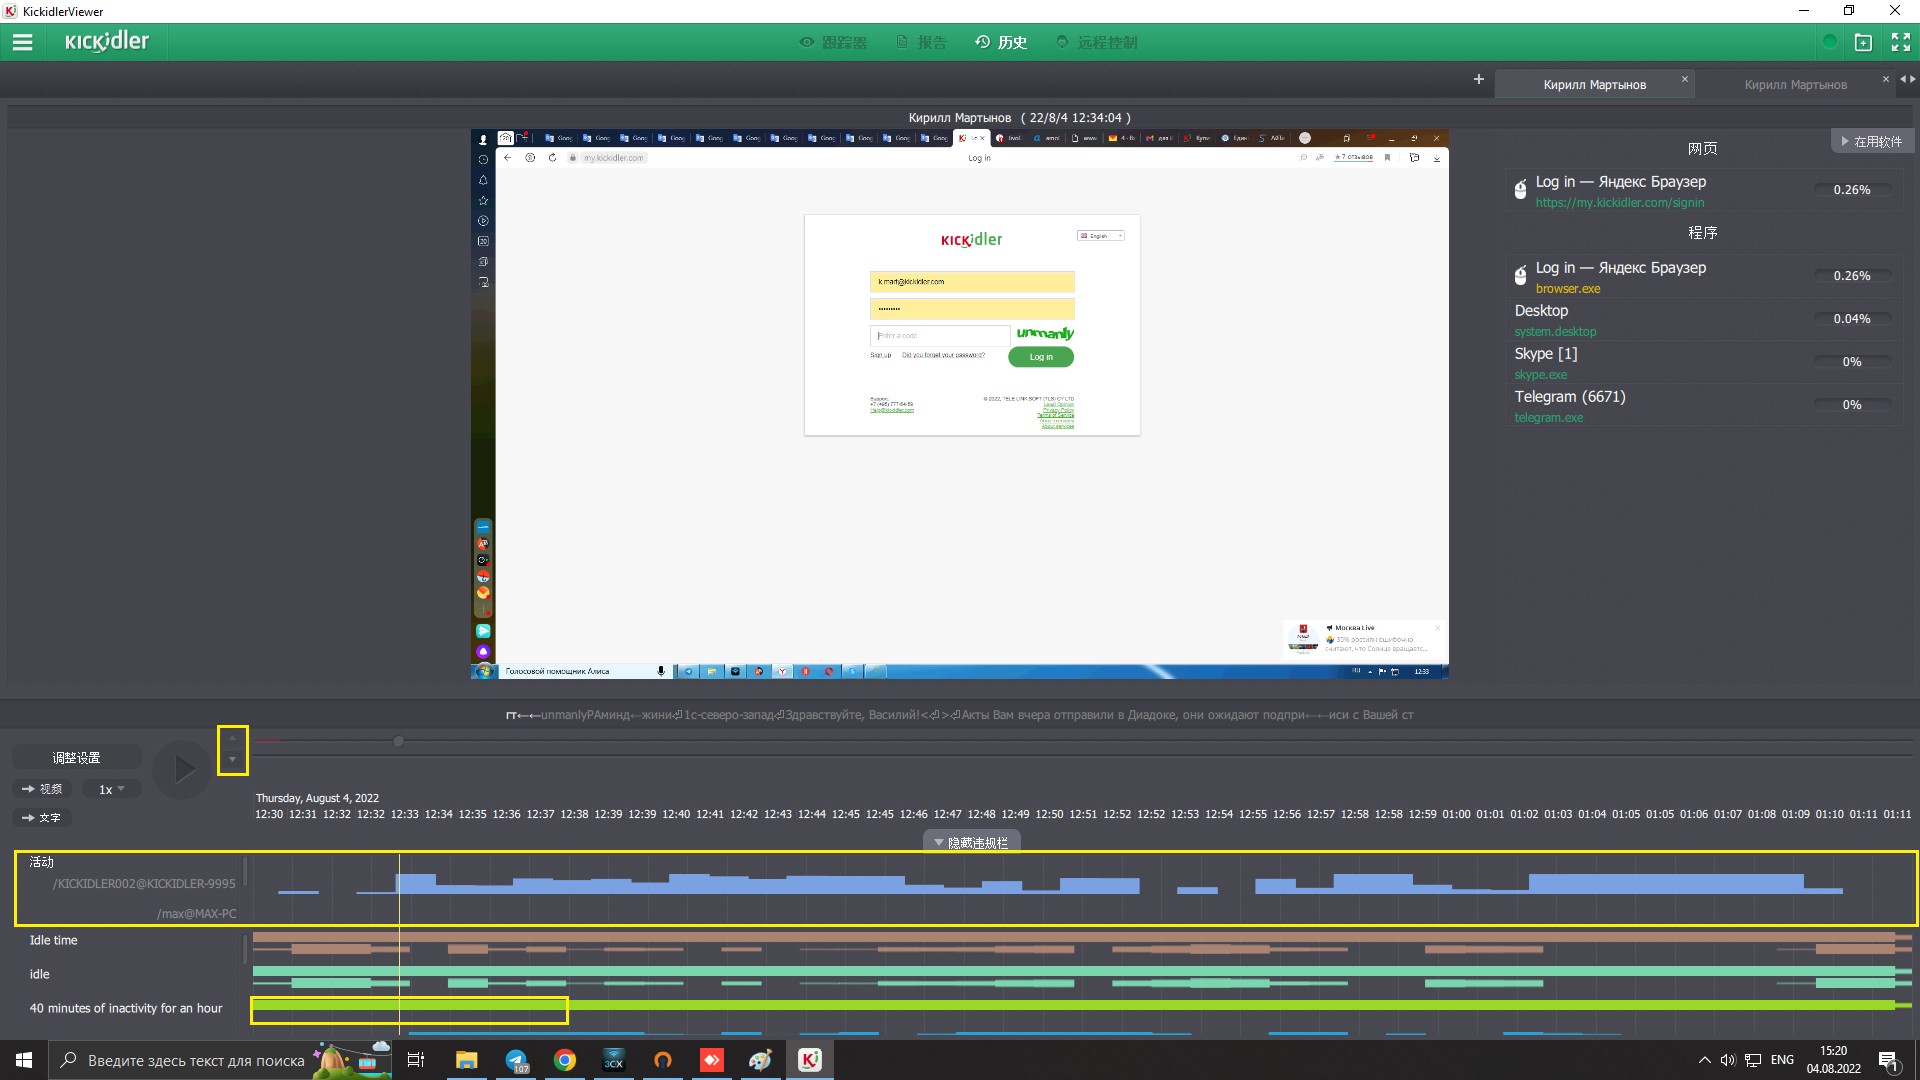Screen dimensions: 1920x1080
Task: Use the tab strip navigation arrows
Action: click(1907, 79)
